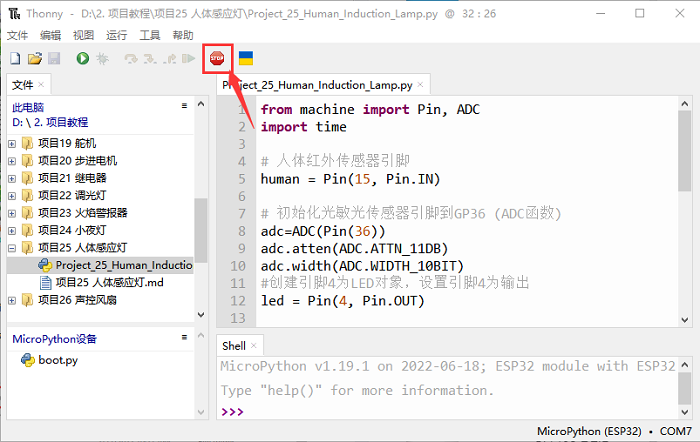Click the Step over debug icon

(130, 59)
